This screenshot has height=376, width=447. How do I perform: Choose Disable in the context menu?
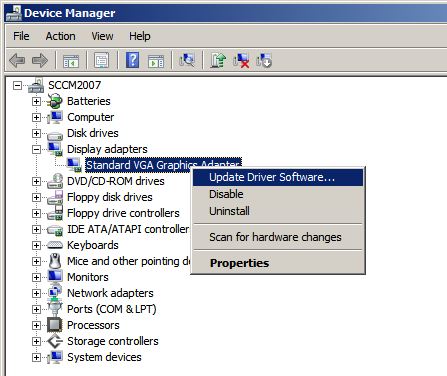(x=278, y=194)
